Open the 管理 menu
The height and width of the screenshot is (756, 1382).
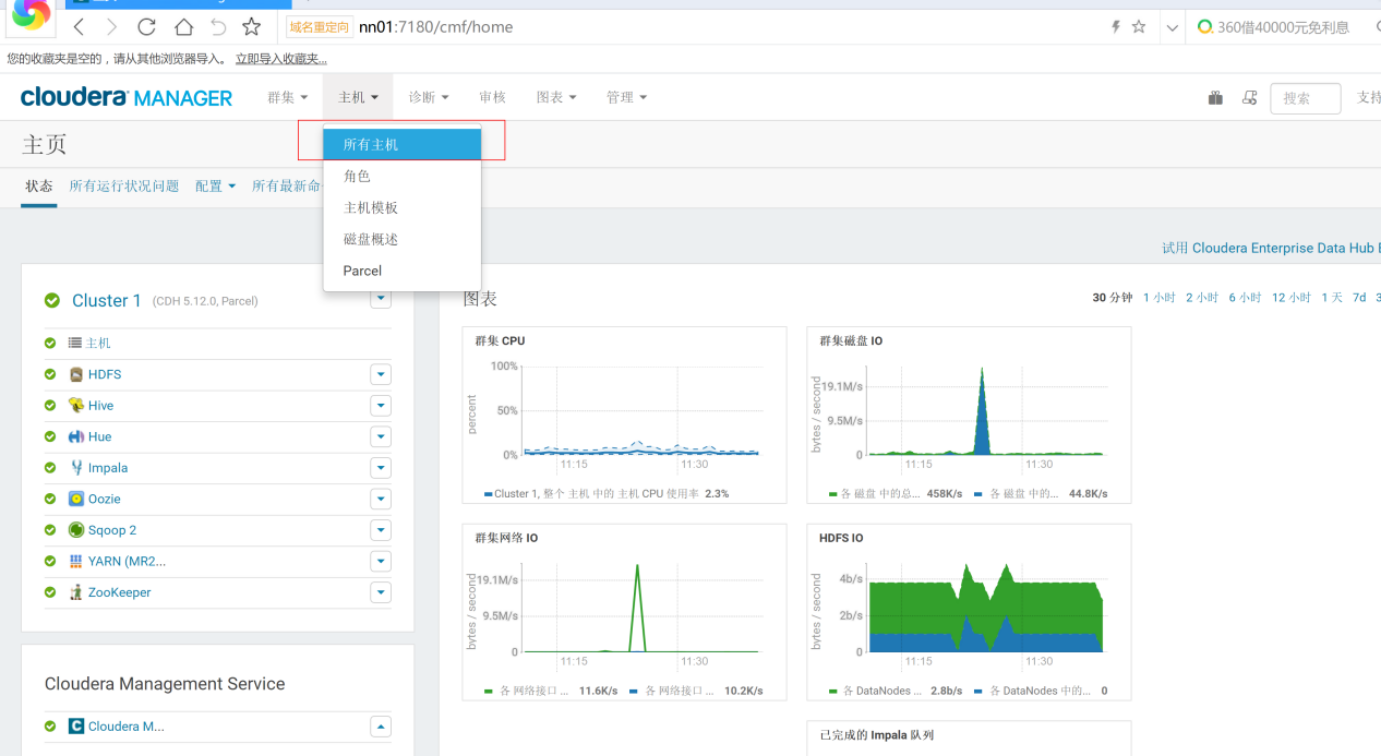(626, 97)
